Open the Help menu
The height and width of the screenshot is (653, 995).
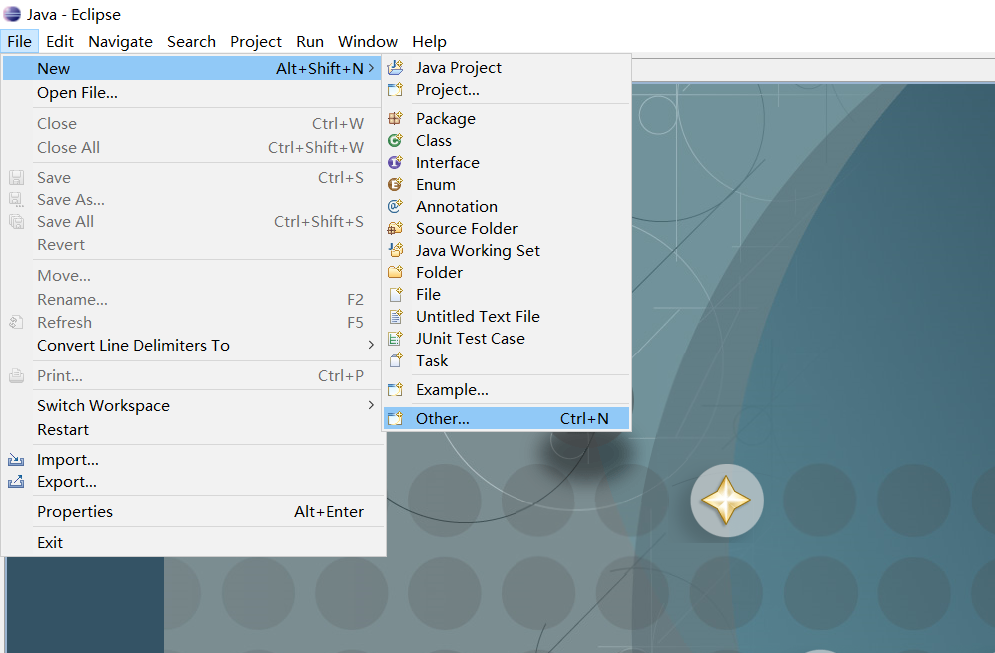click(x=429, y=41)
